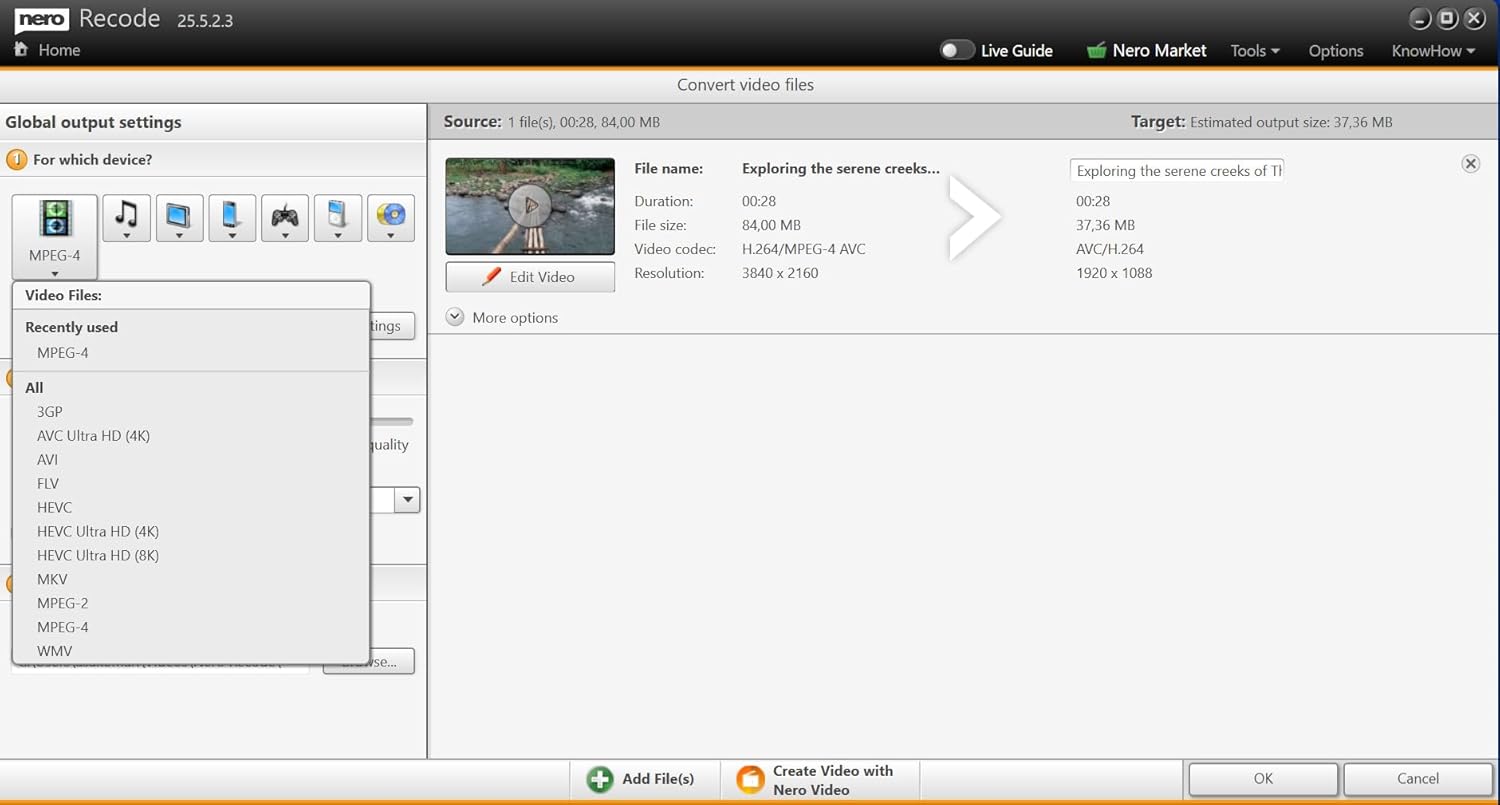Select HEVC Ultra HD (4K) from list

click(98, 531)
